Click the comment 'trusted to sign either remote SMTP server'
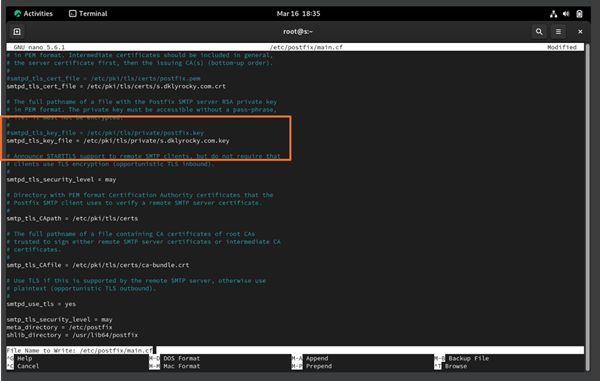Viewport: 600px width, 381px height. (143, 242)
